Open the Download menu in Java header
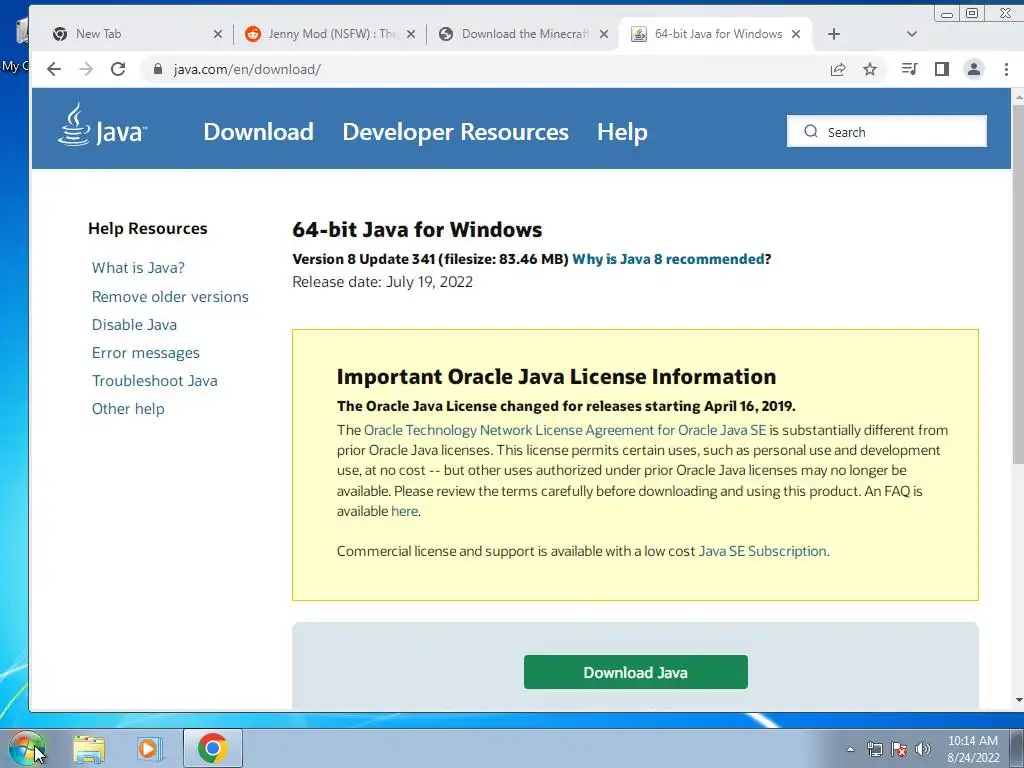1024x768 pixels. [x=259, y=132]
